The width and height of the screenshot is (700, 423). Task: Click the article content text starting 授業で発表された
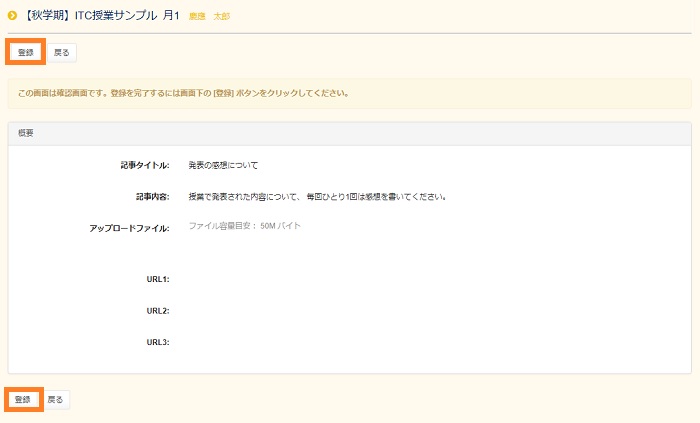(316, 197)
